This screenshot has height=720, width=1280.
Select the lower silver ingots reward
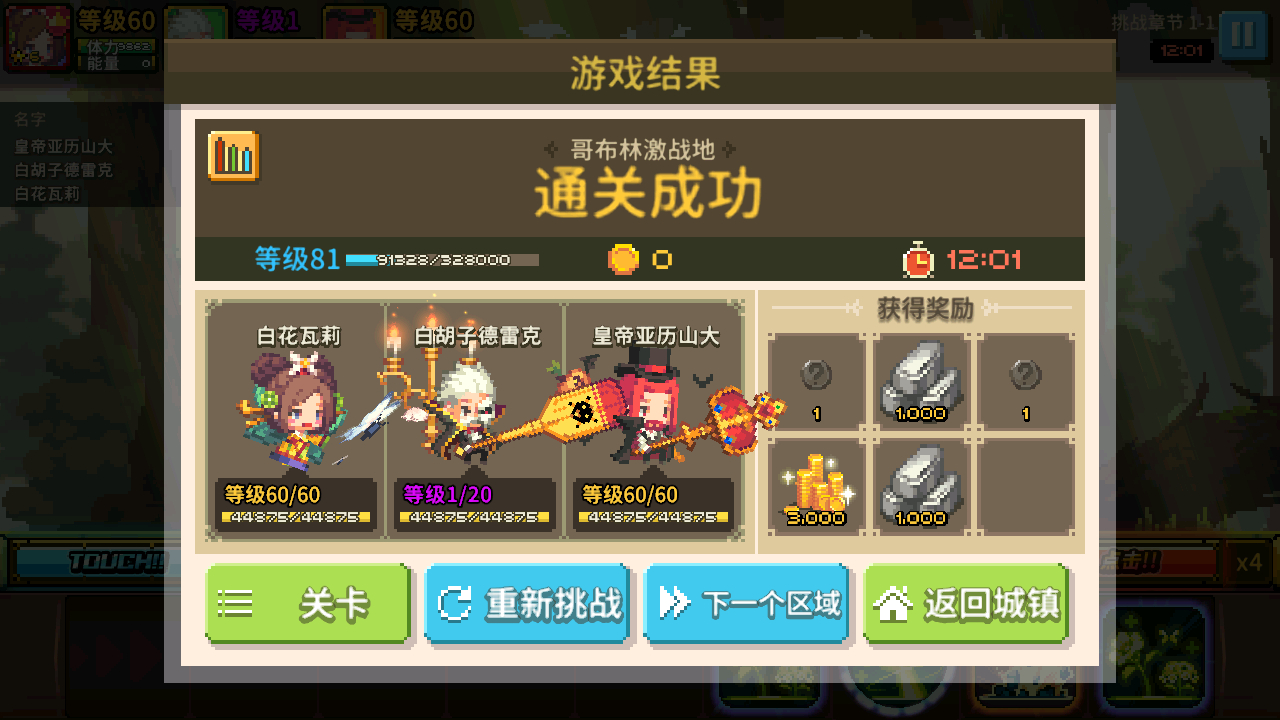click(x=921, y=486)
